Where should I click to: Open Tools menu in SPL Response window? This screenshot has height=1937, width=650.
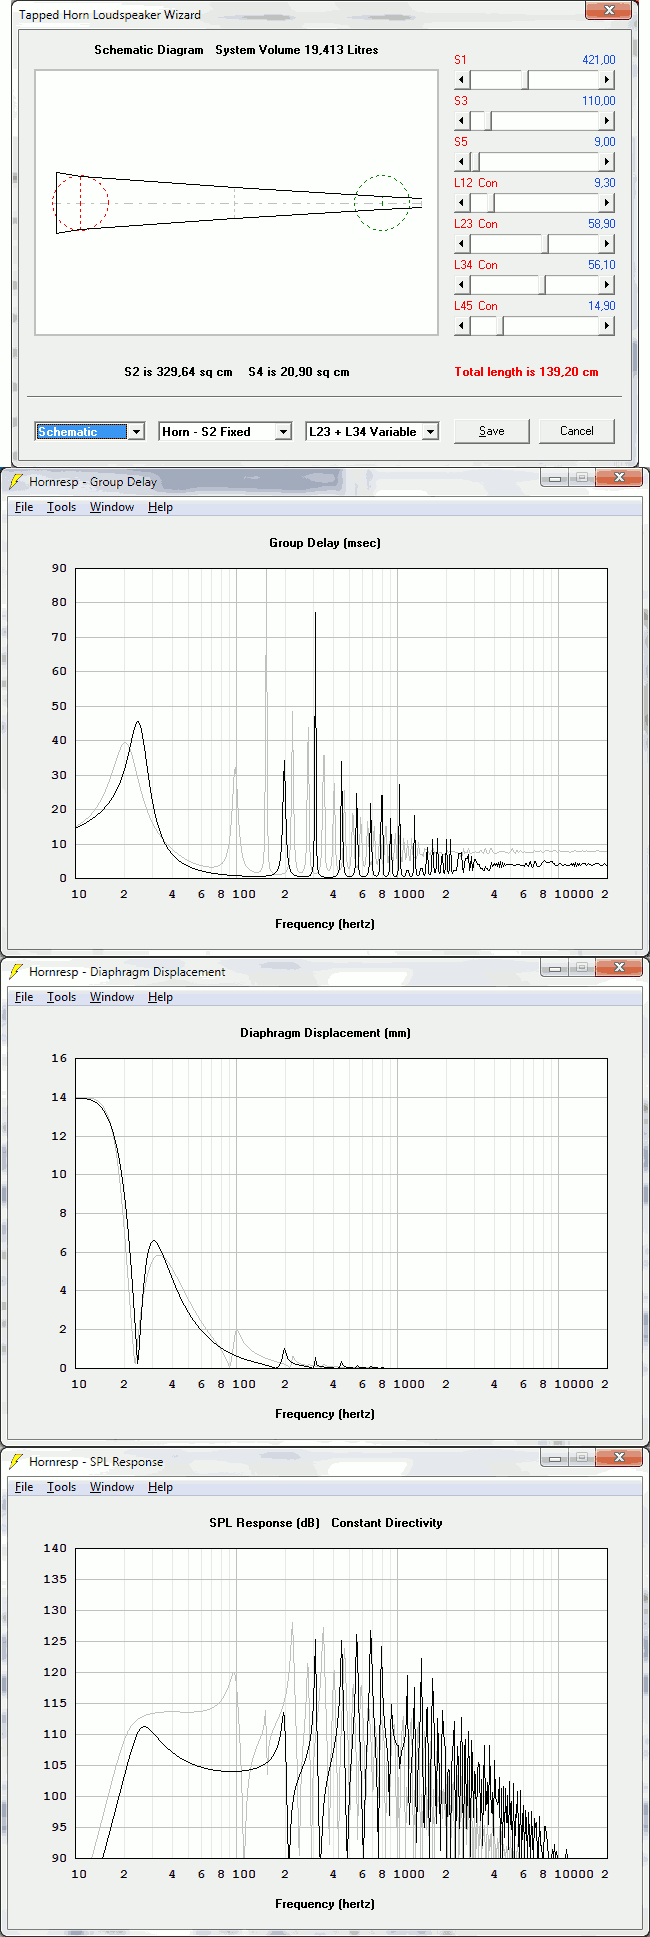61,1487
